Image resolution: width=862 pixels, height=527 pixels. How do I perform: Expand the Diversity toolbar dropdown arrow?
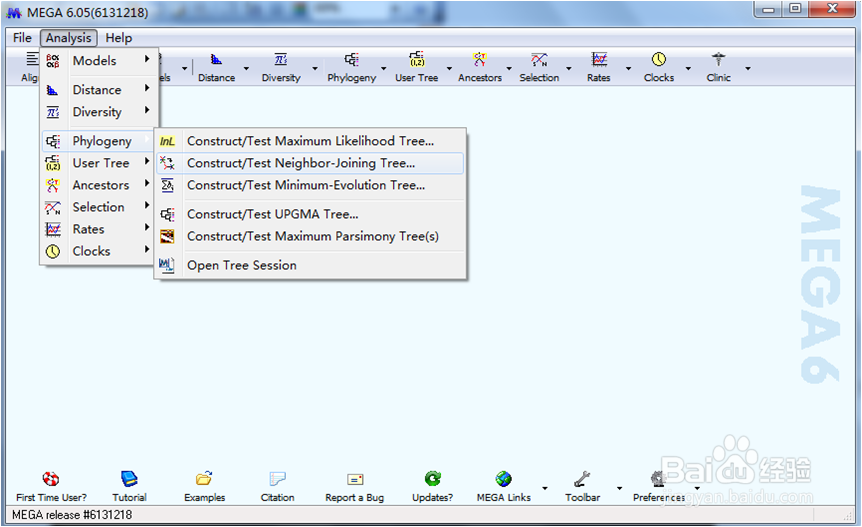point(315,69)
